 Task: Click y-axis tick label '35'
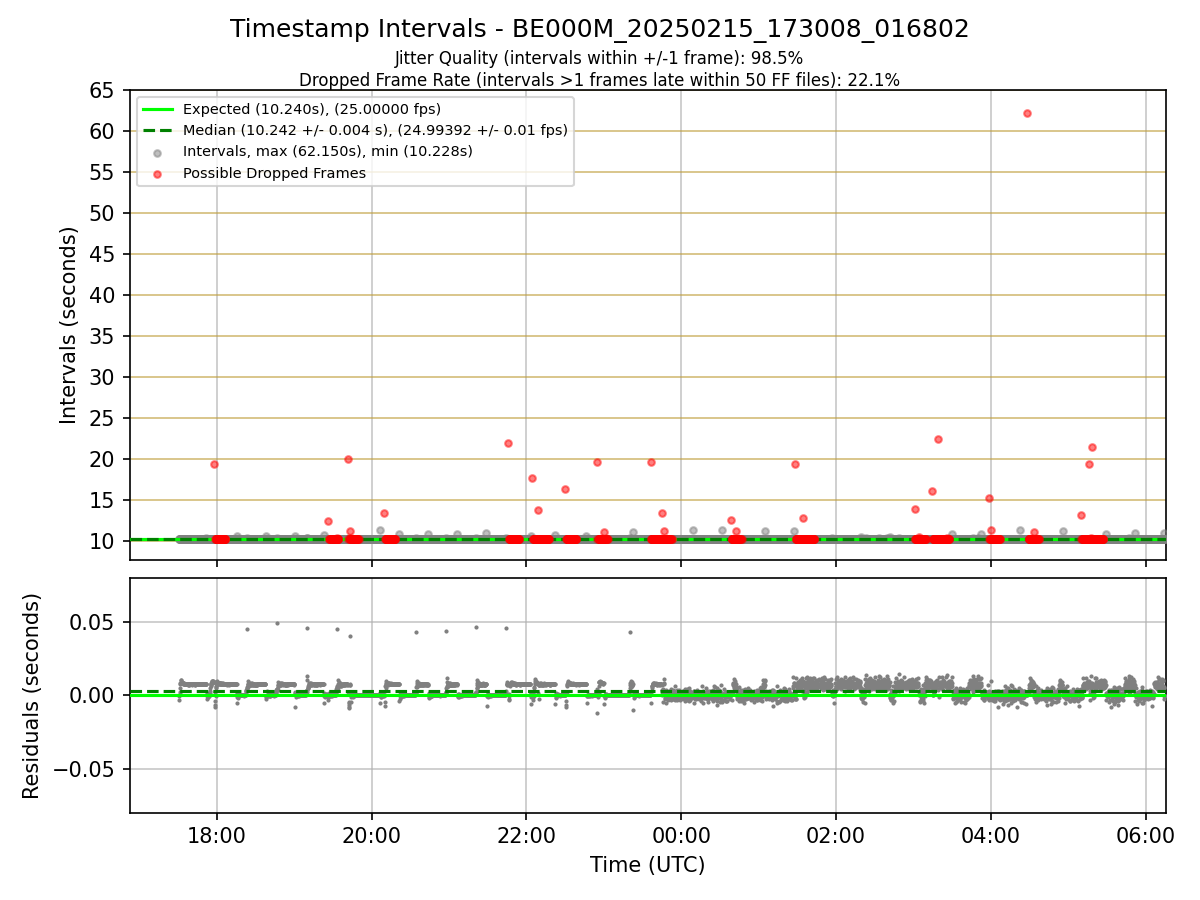[102, 336]
